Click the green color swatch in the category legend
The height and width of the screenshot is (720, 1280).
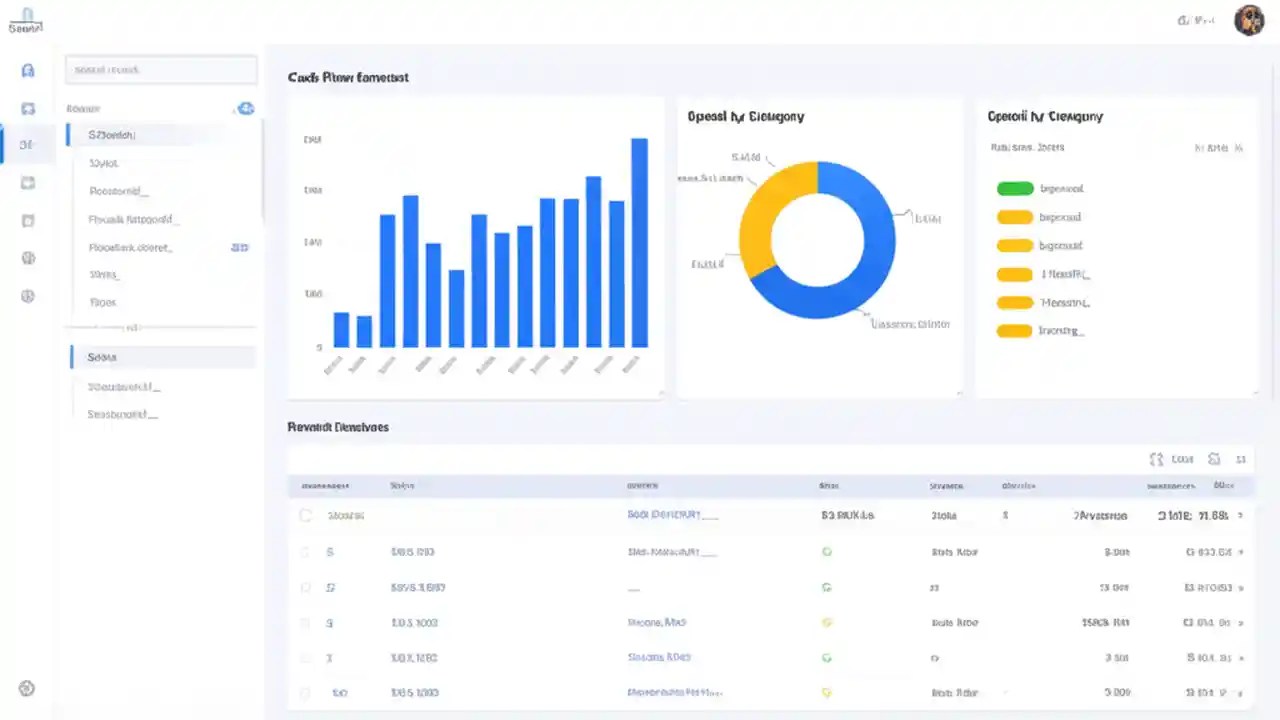pos(1014,188)
